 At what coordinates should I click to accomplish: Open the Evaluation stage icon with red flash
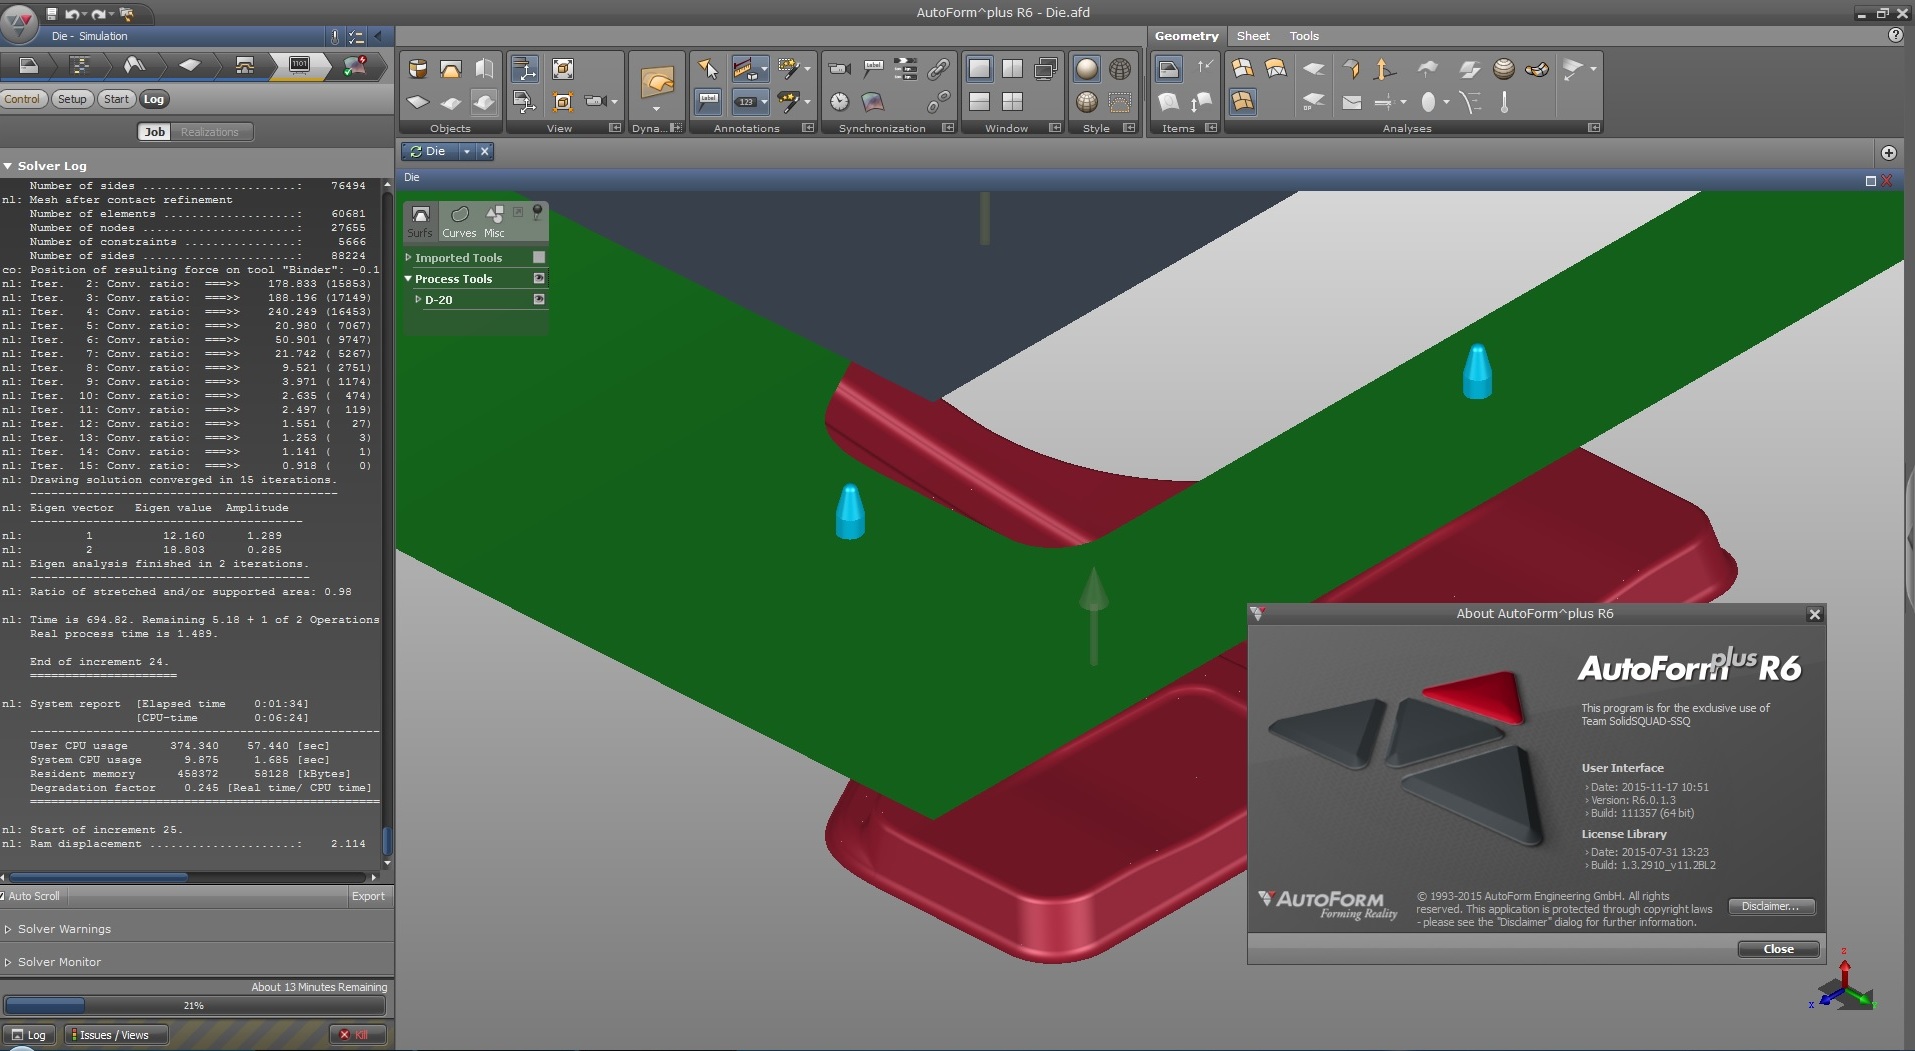pos(355,65)
